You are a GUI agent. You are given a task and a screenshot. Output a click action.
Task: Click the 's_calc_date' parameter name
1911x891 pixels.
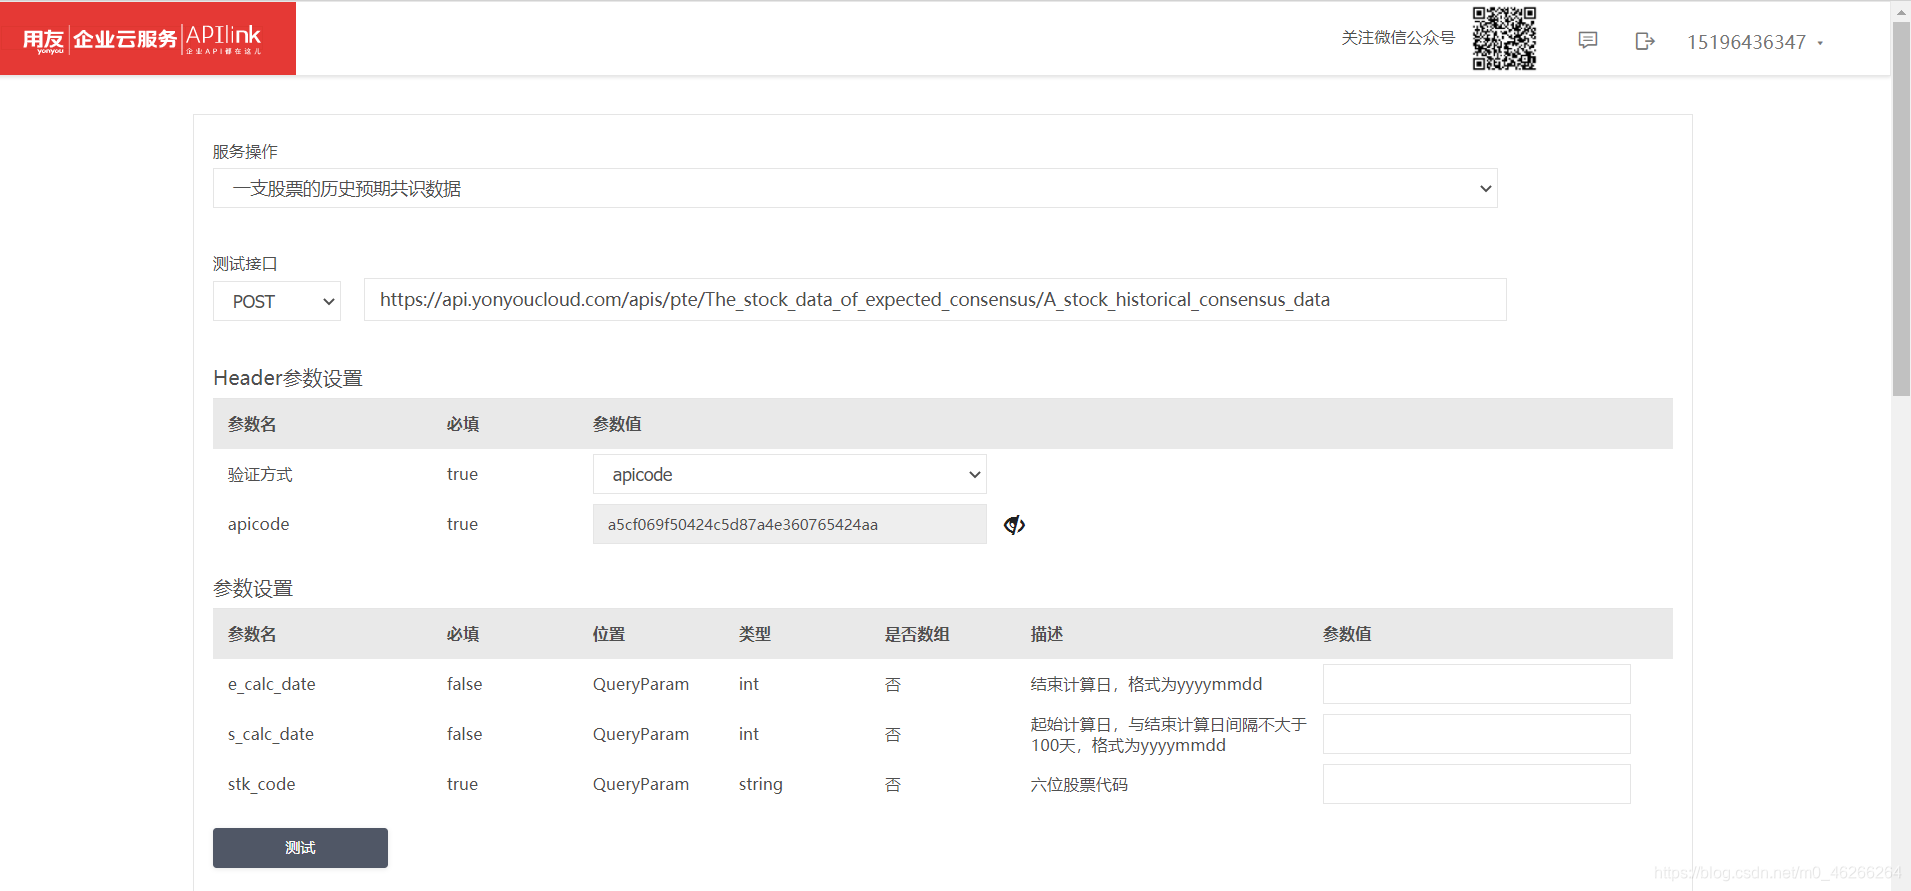click(x=271, y=734)
